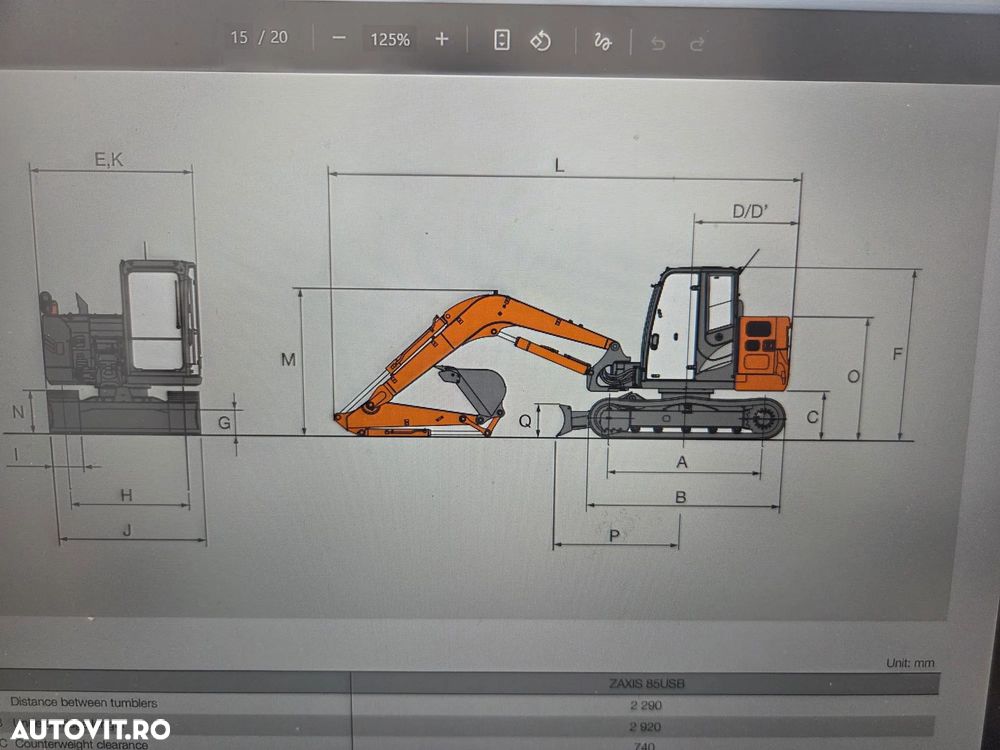Click the G dimension label
The image size is (1000, 750).
point(224,423)
